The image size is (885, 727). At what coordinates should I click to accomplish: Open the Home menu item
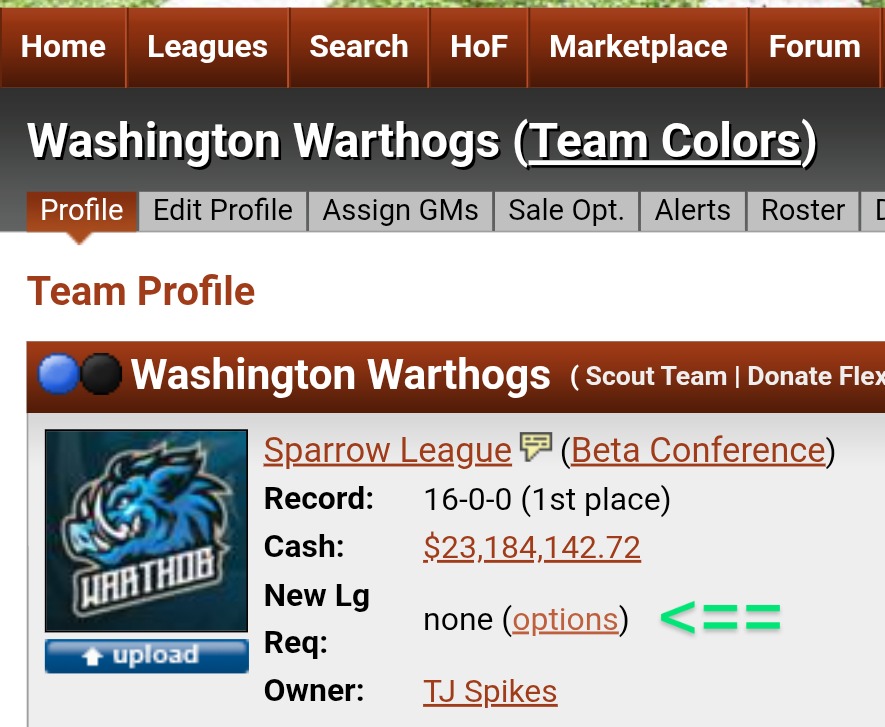[x=63, y=47]
